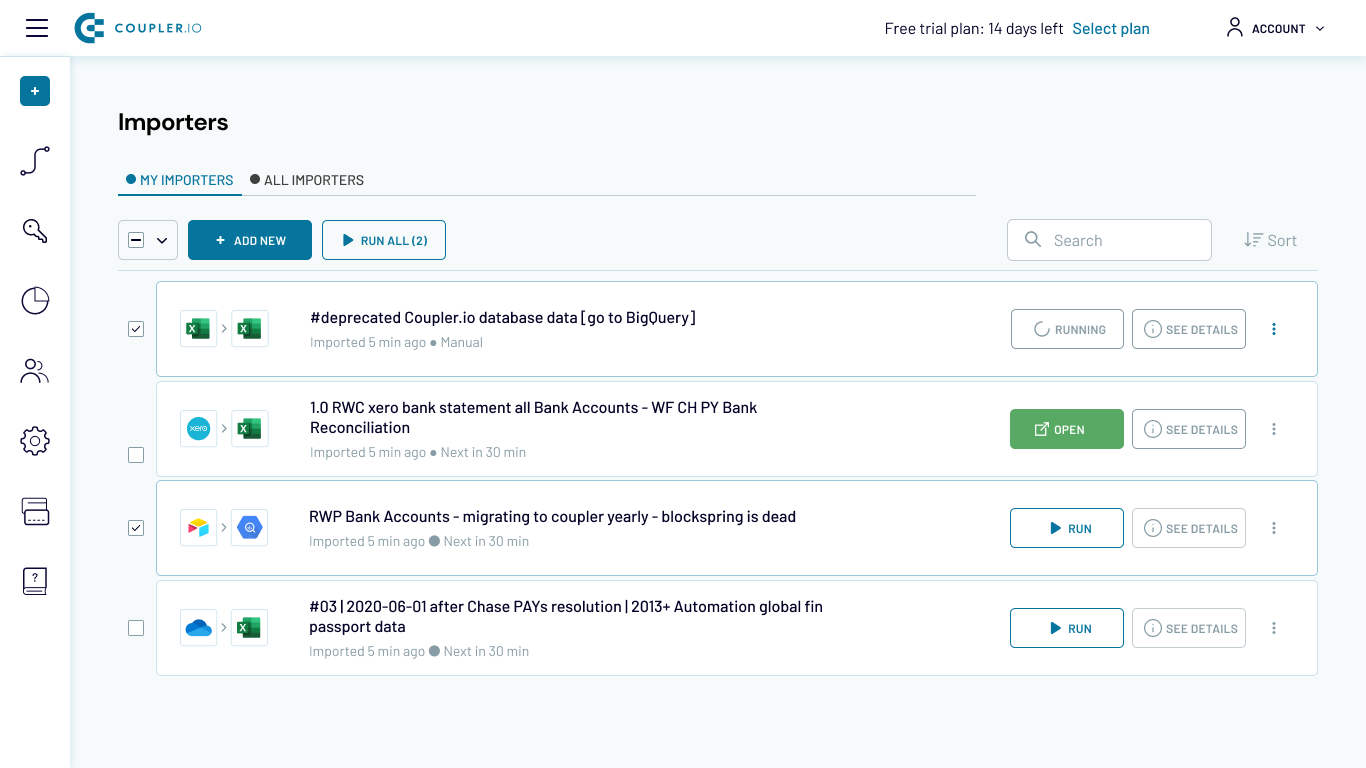
Task: Open the users team sidebar icon
Action: pyautogui.click(x=35, y=371)
